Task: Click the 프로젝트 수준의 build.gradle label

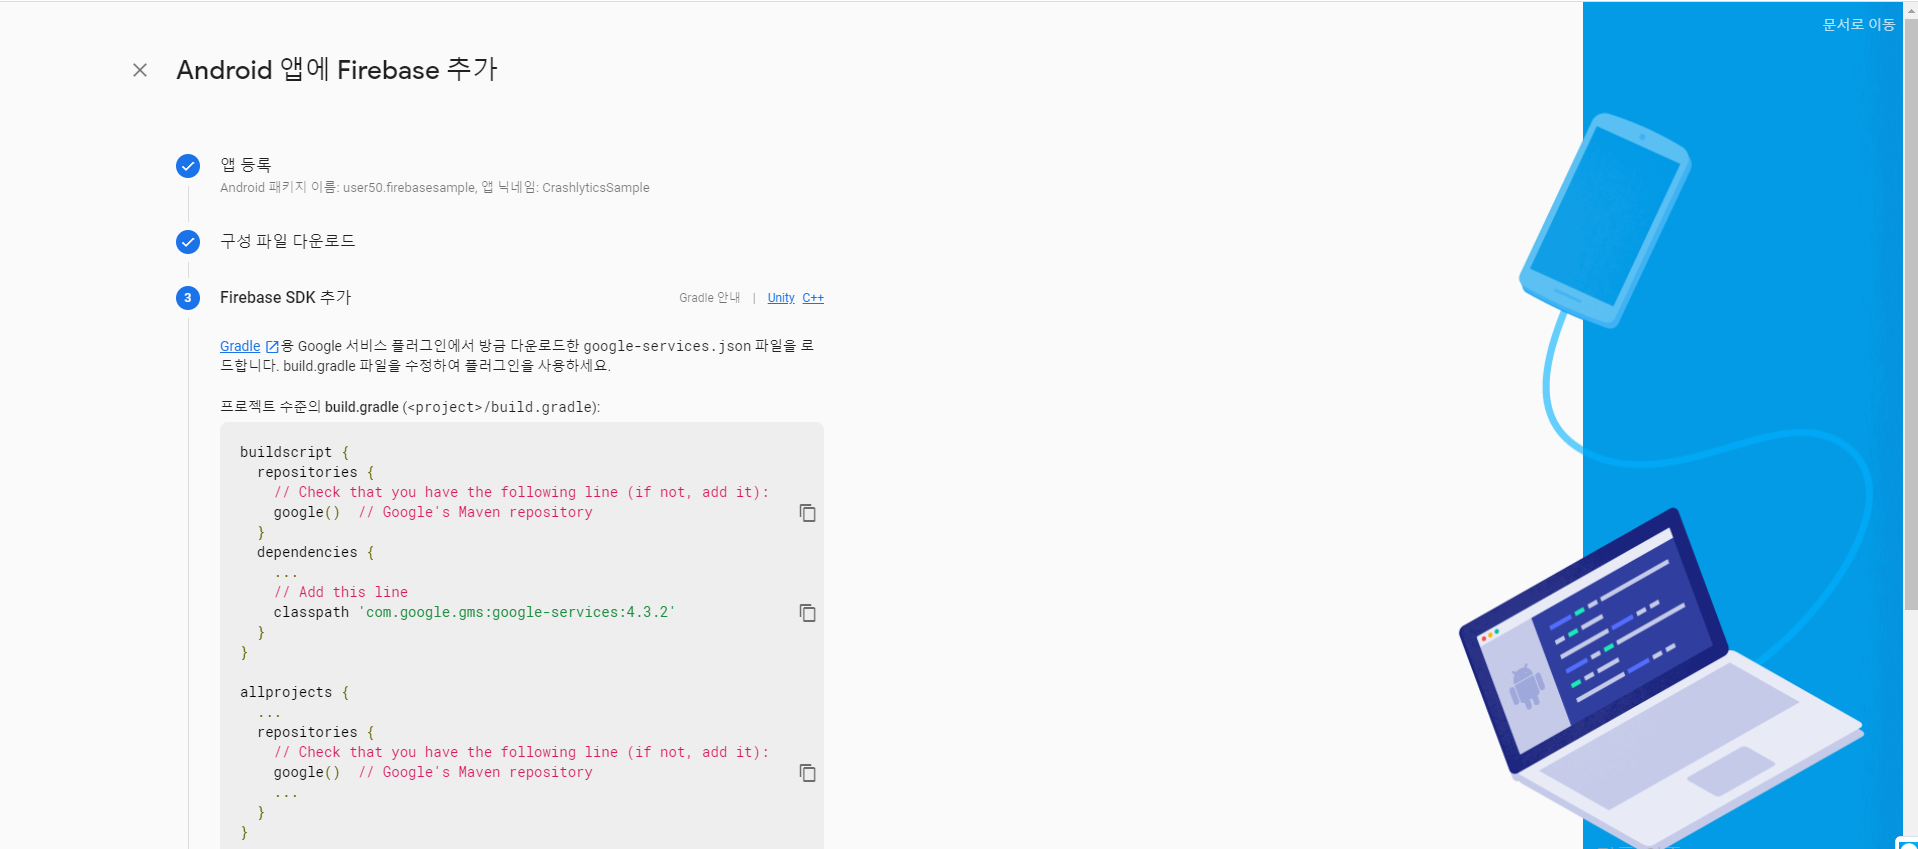Action: click(410, 407)
